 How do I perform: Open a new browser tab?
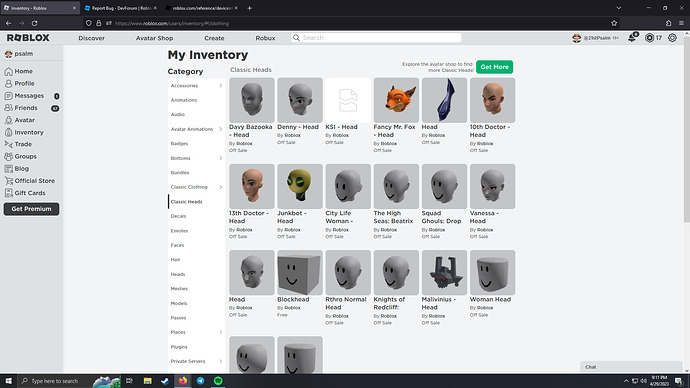[250, 8]
